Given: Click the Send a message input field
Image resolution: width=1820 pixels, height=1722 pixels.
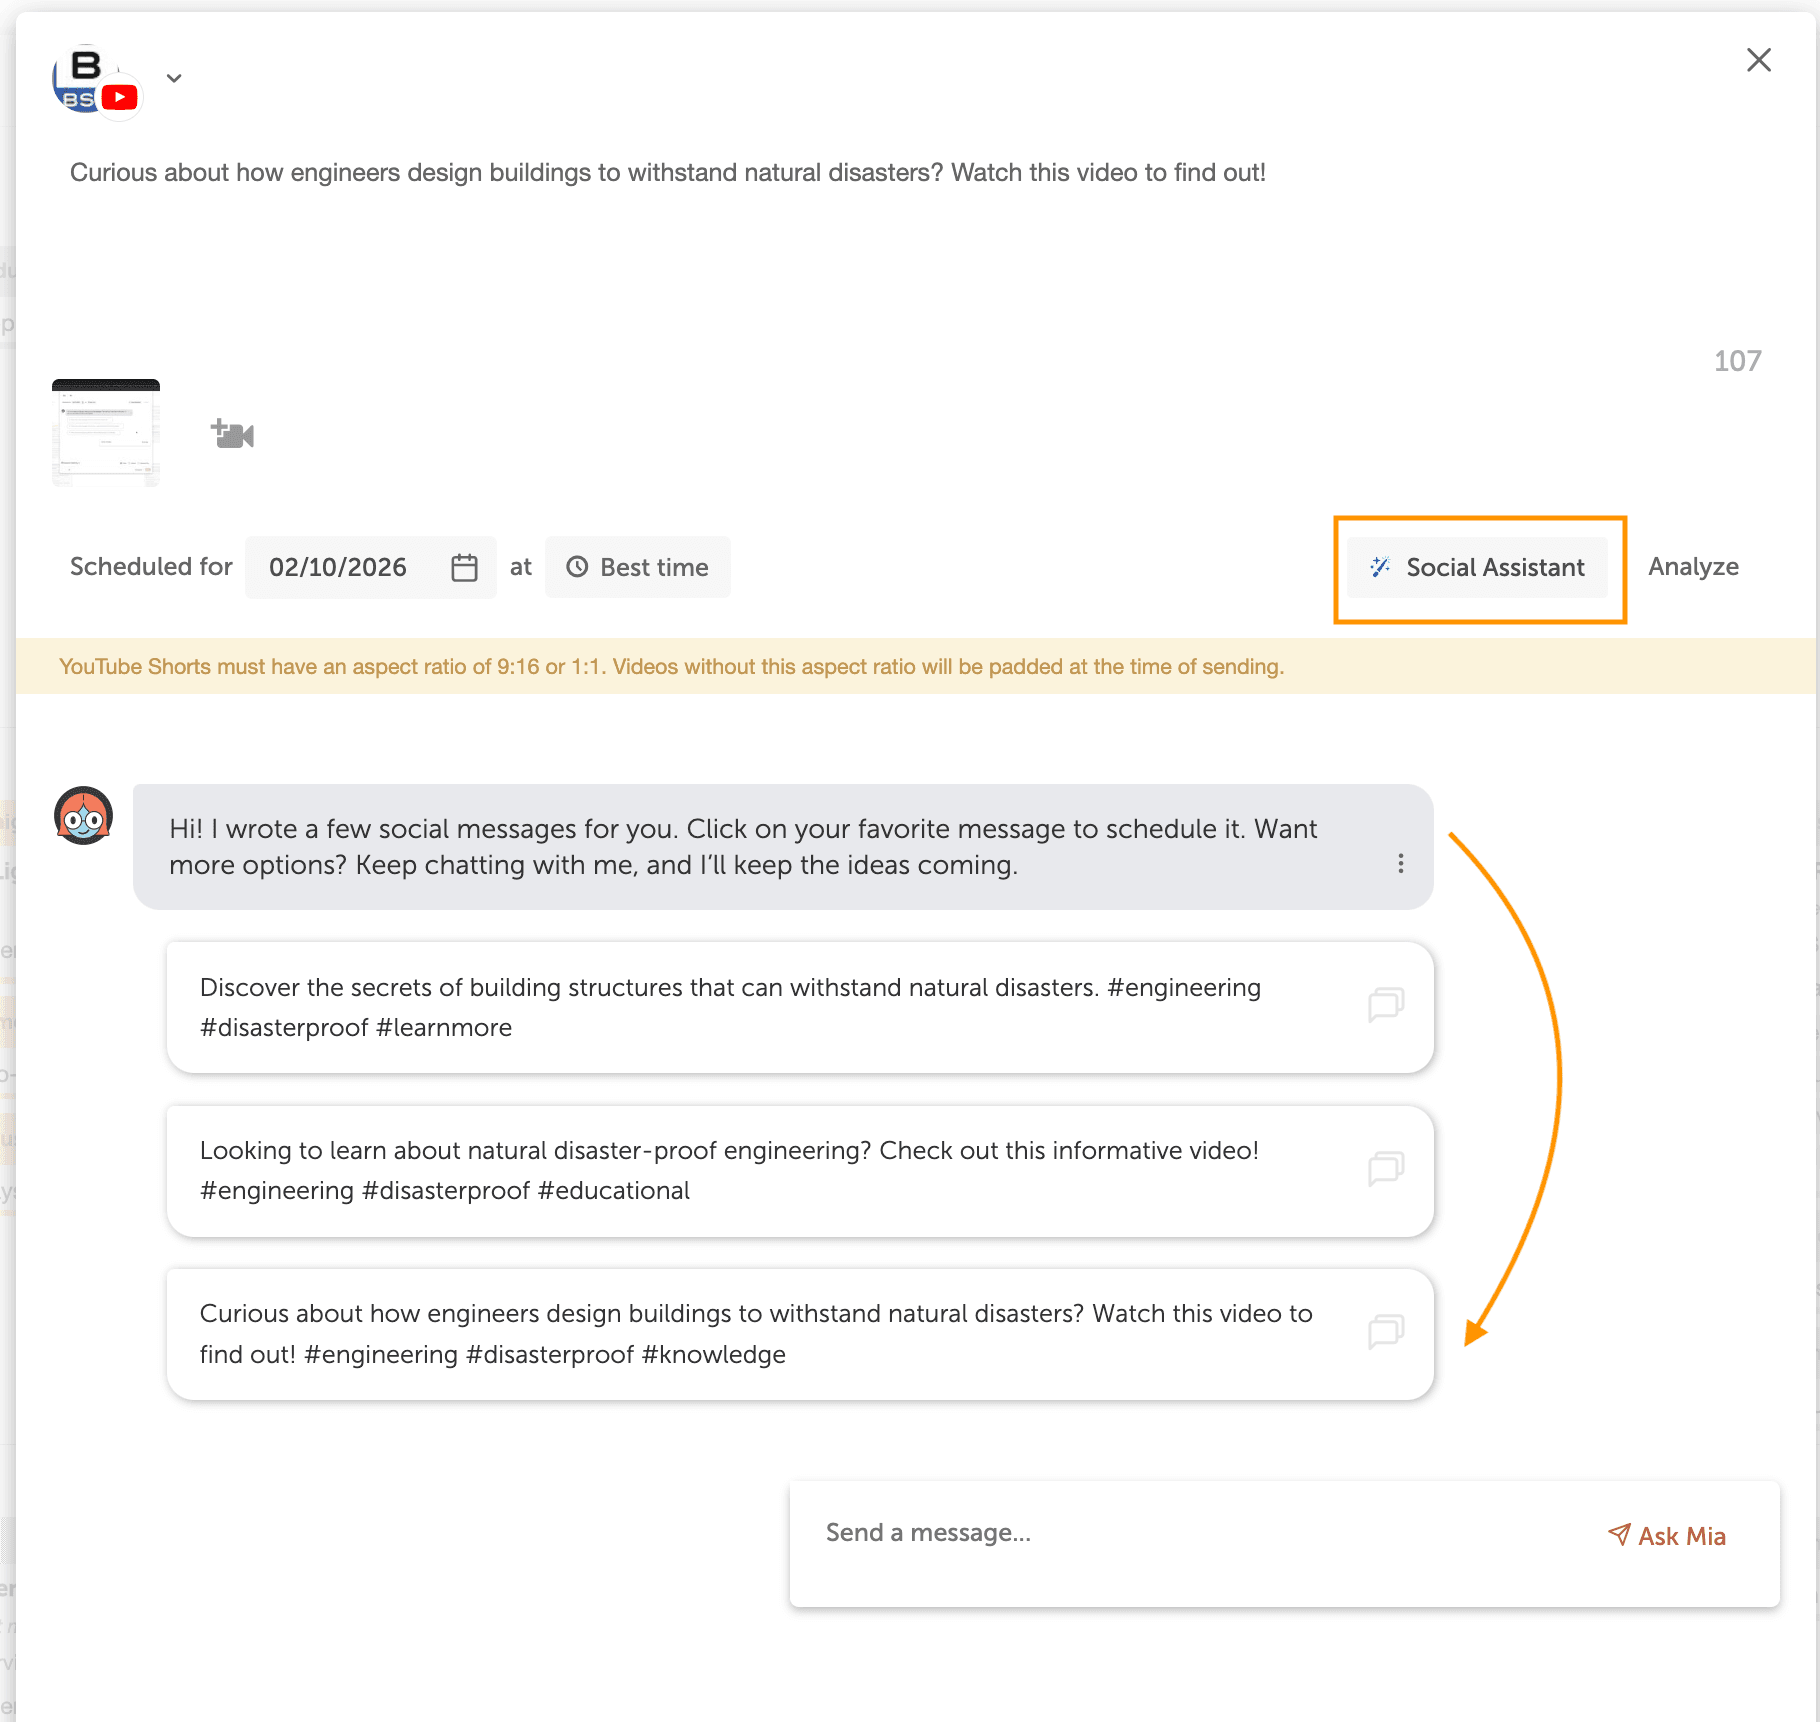Looking at the screenshot, I should [1180, 1533].
